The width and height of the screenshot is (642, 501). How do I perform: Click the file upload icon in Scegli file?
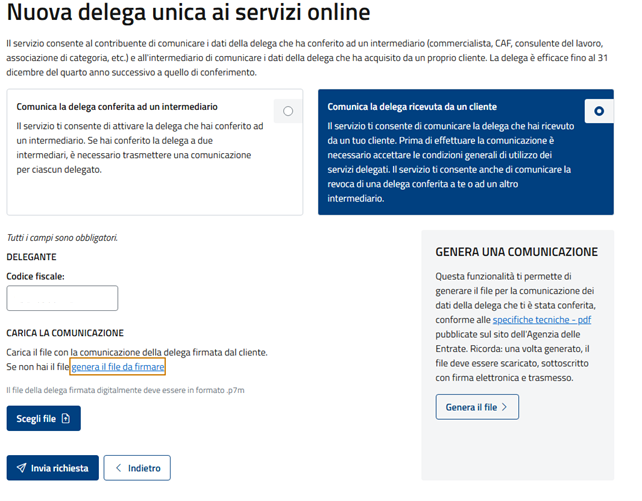click(66, 419)
